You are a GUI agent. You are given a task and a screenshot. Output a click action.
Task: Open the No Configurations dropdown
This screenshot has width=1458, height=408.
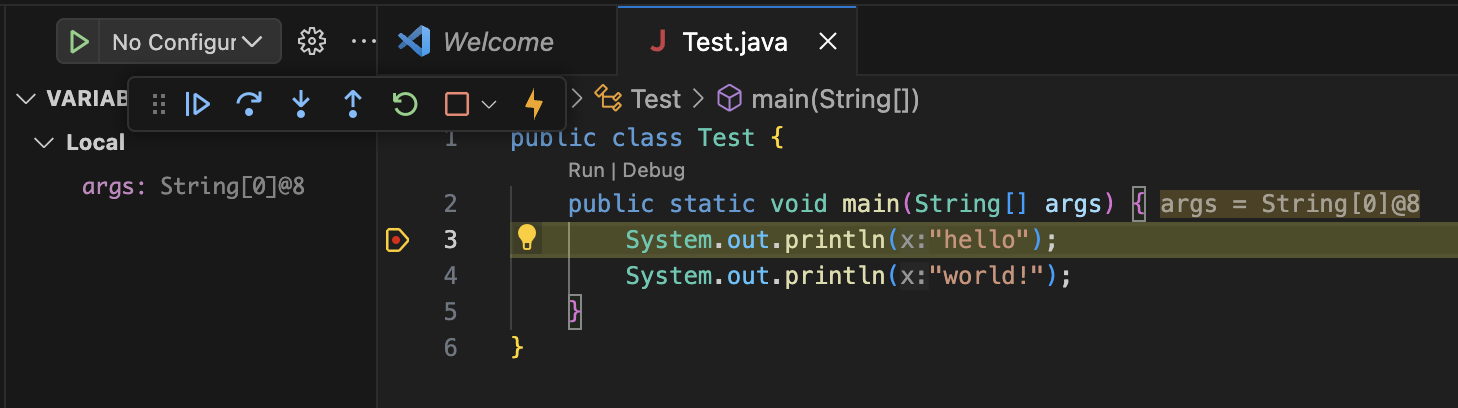(x=186, y=42)
